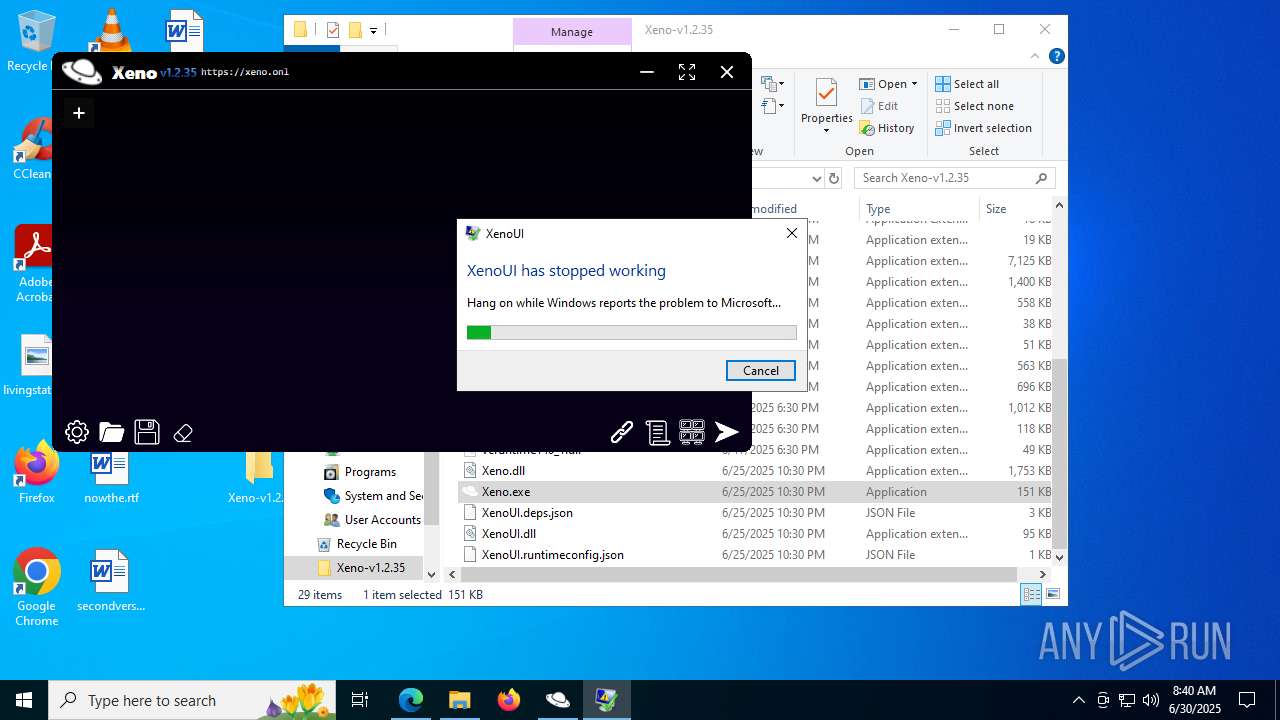Select Xeno-v1.2.35 folder in navigation pane
1280x720 pixels.
(360, 568)
